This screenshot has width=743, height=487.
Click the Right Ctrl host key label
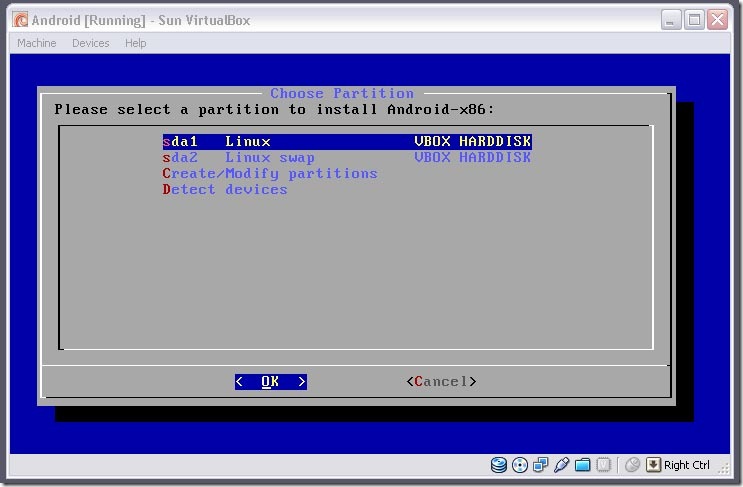[687, 465]
